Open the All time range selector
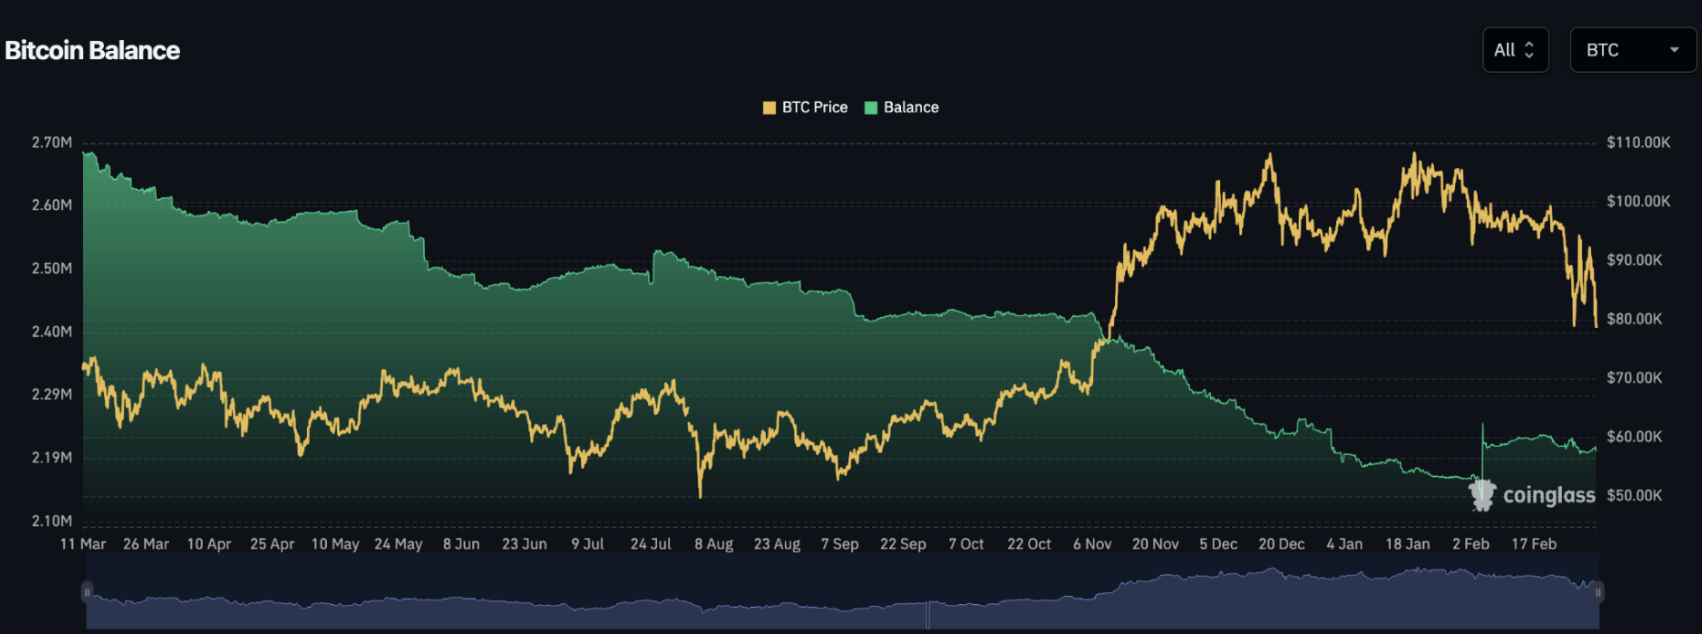 [x=1514, y=50]
